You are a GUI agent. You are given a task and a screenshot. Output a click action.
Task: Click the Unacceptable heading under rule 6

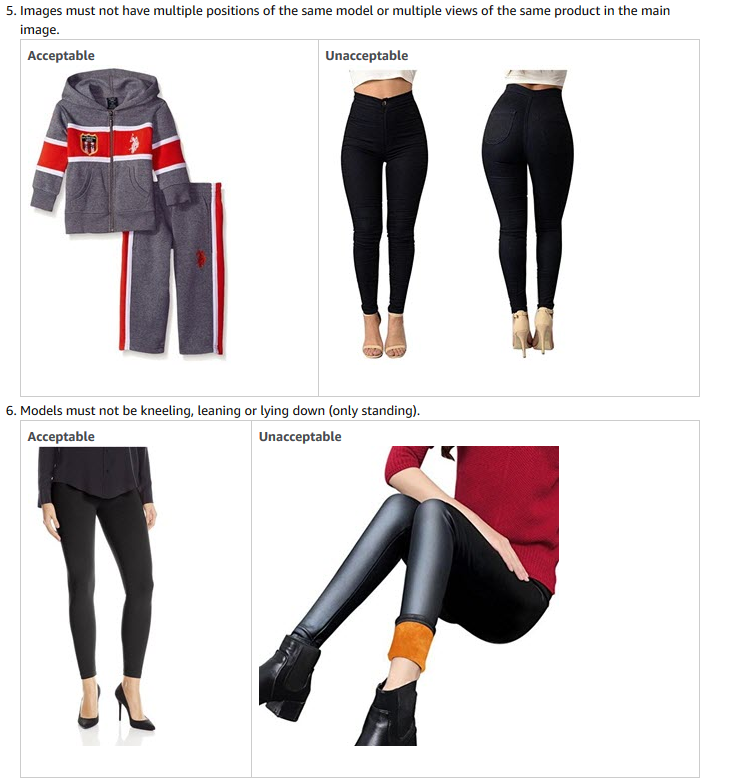coord(300,436)
